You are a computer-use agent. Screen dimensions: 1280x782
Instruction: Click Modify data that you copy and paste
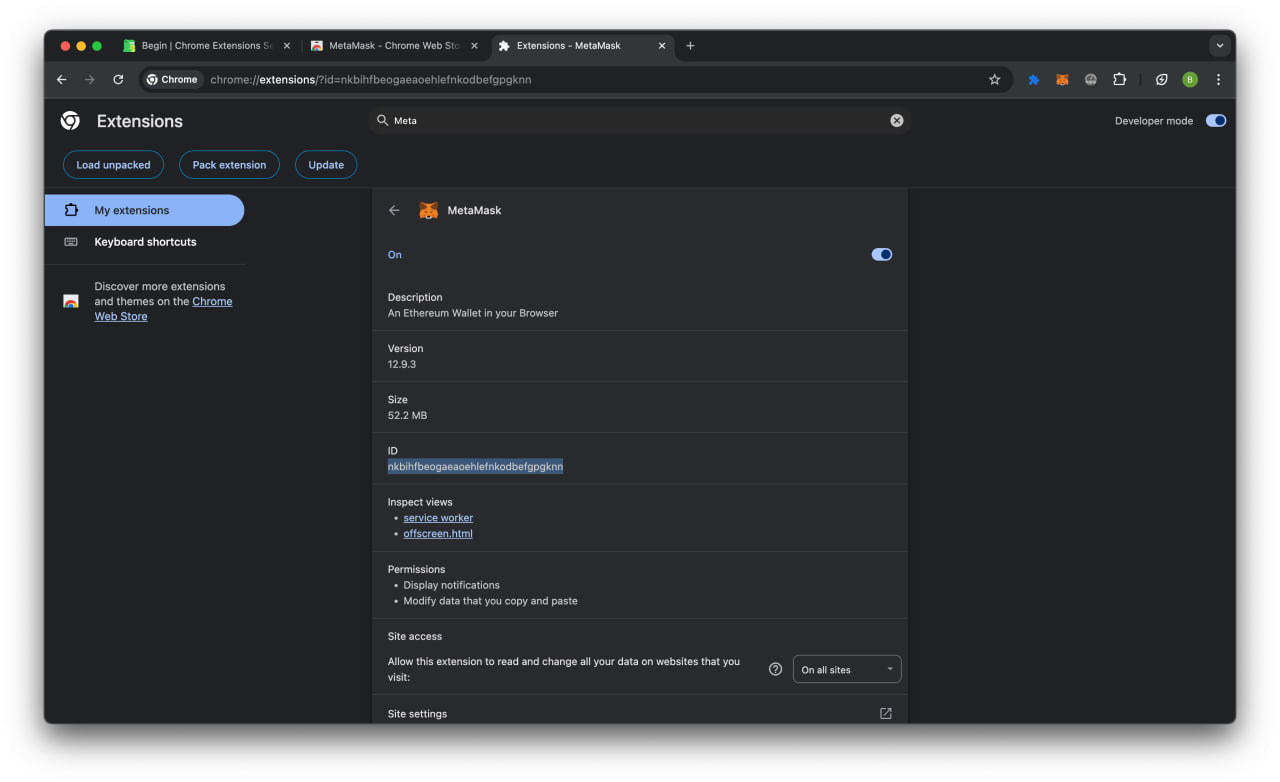pyautogui.click(x=491, y=601)
